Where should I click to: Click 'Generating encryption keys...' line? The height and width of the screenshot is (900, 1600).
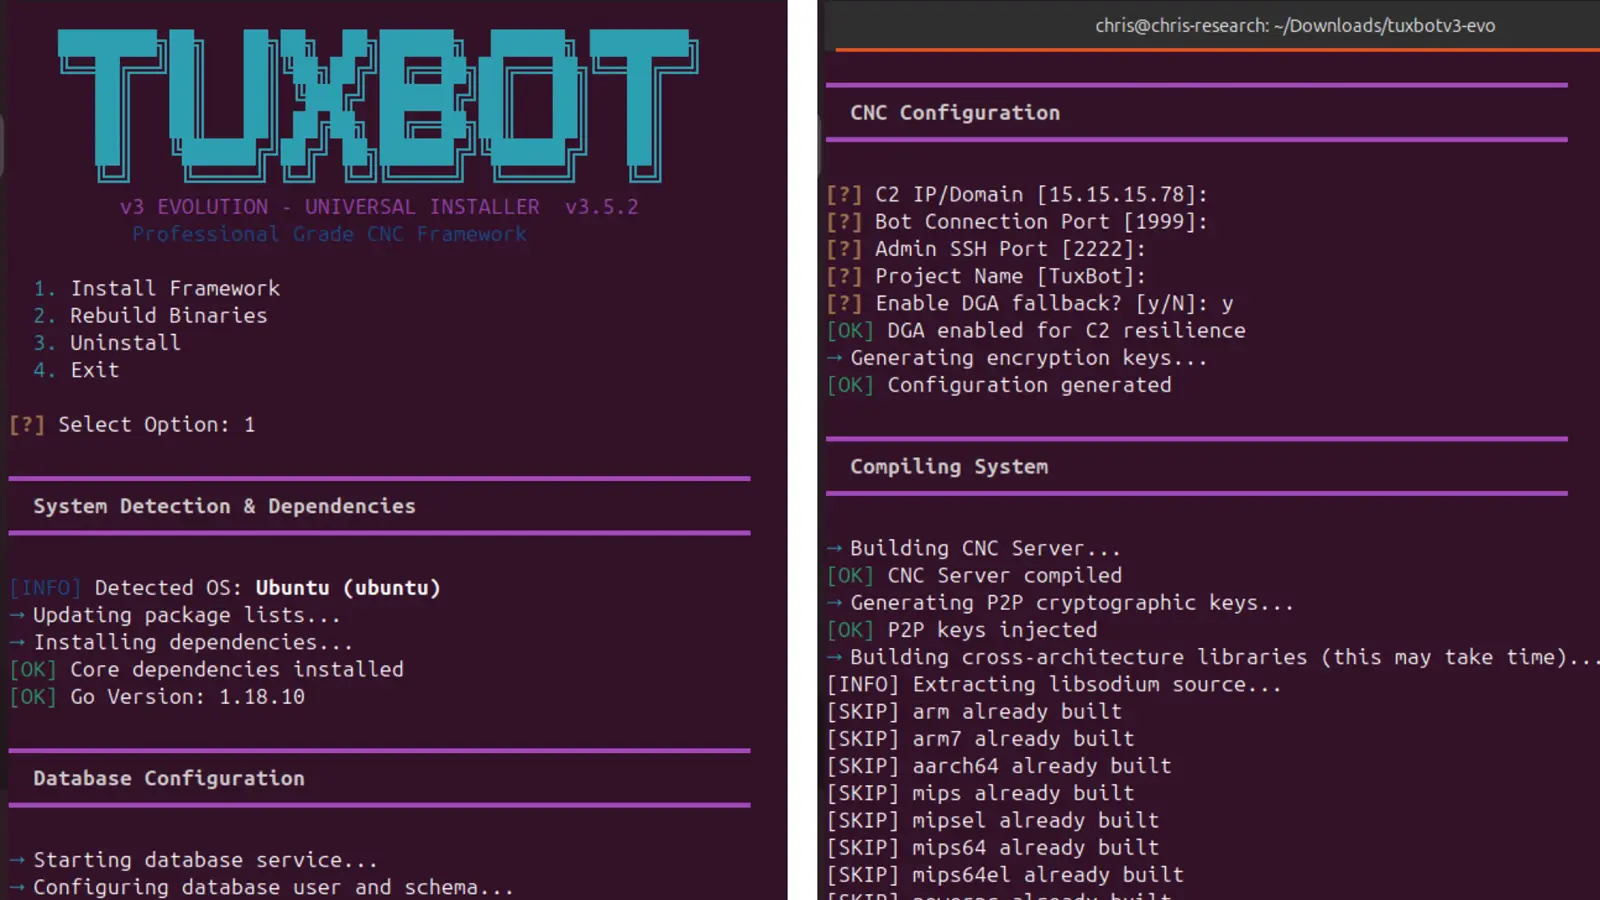point(1017,358)
